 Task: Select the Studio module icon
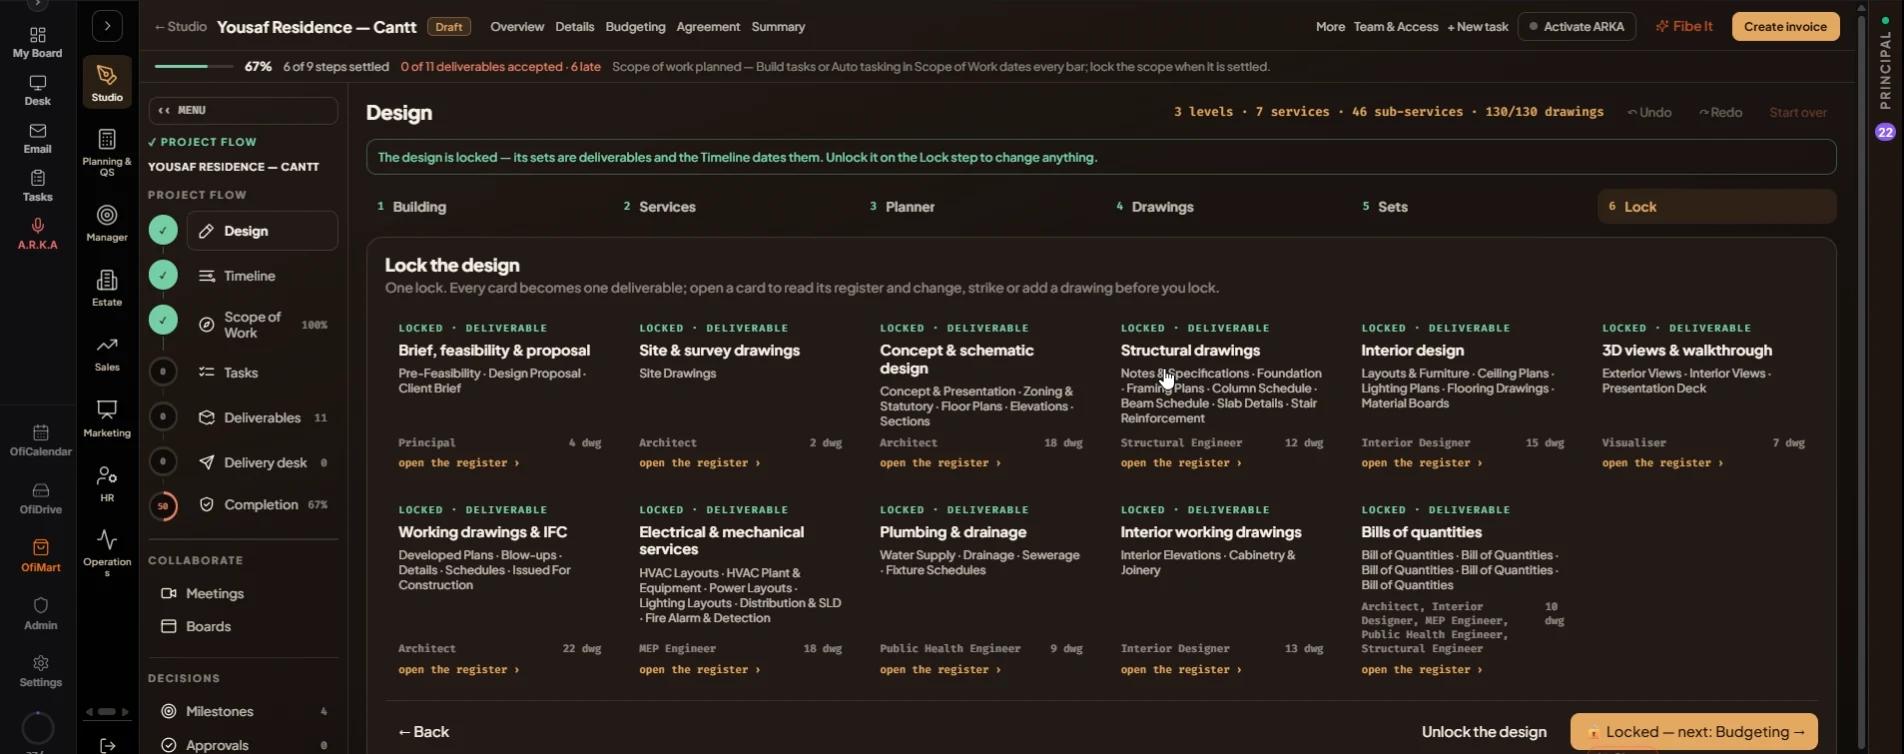point(107,82)
